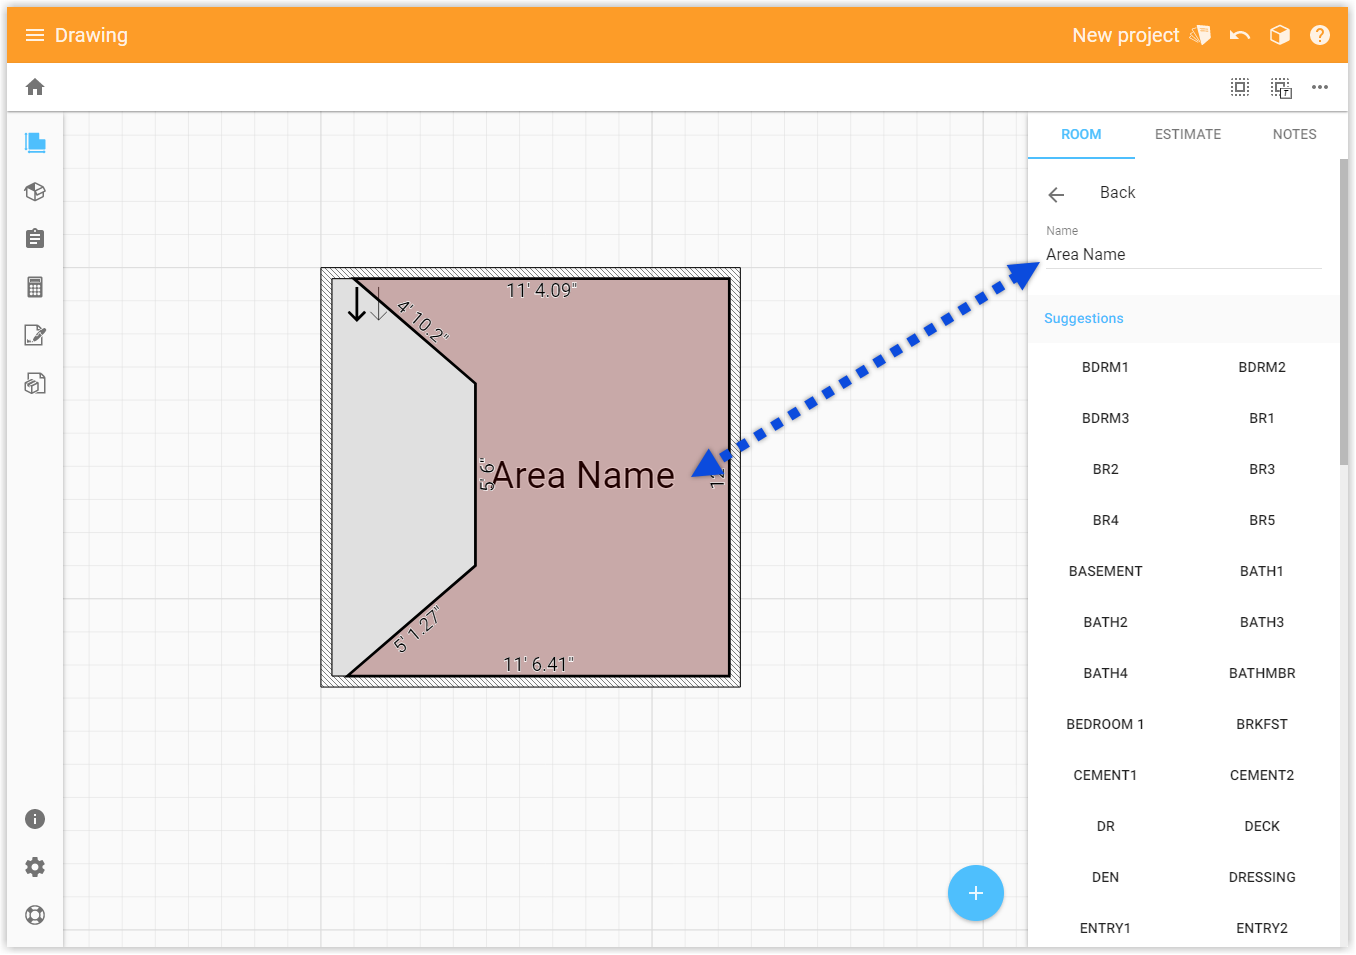This screenshot has width=1356, height=955.
Task: Pick the BATH1 suggestion
Action: click(x=1262, y=571)
